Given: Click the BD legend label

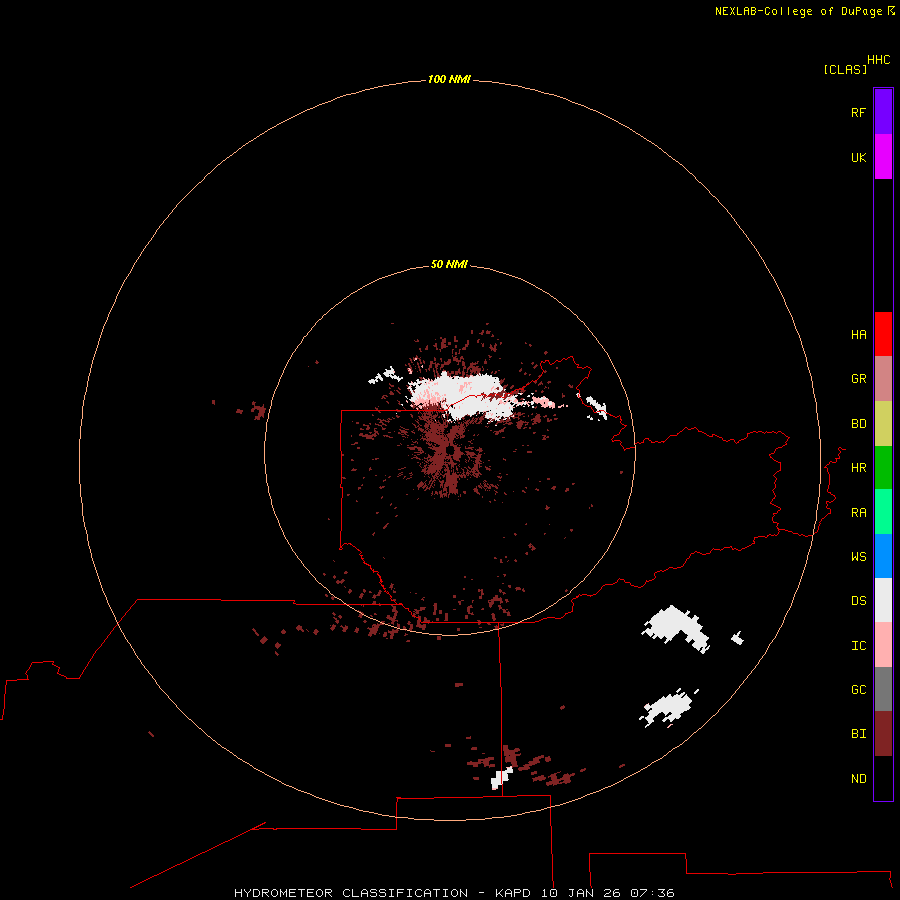Looking at the screenshot, I should tap(858, 424).
